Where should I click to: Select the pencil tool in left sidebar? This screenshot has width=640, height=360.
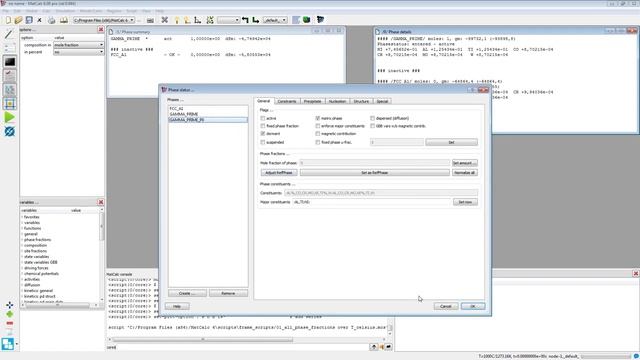[9, 34]
